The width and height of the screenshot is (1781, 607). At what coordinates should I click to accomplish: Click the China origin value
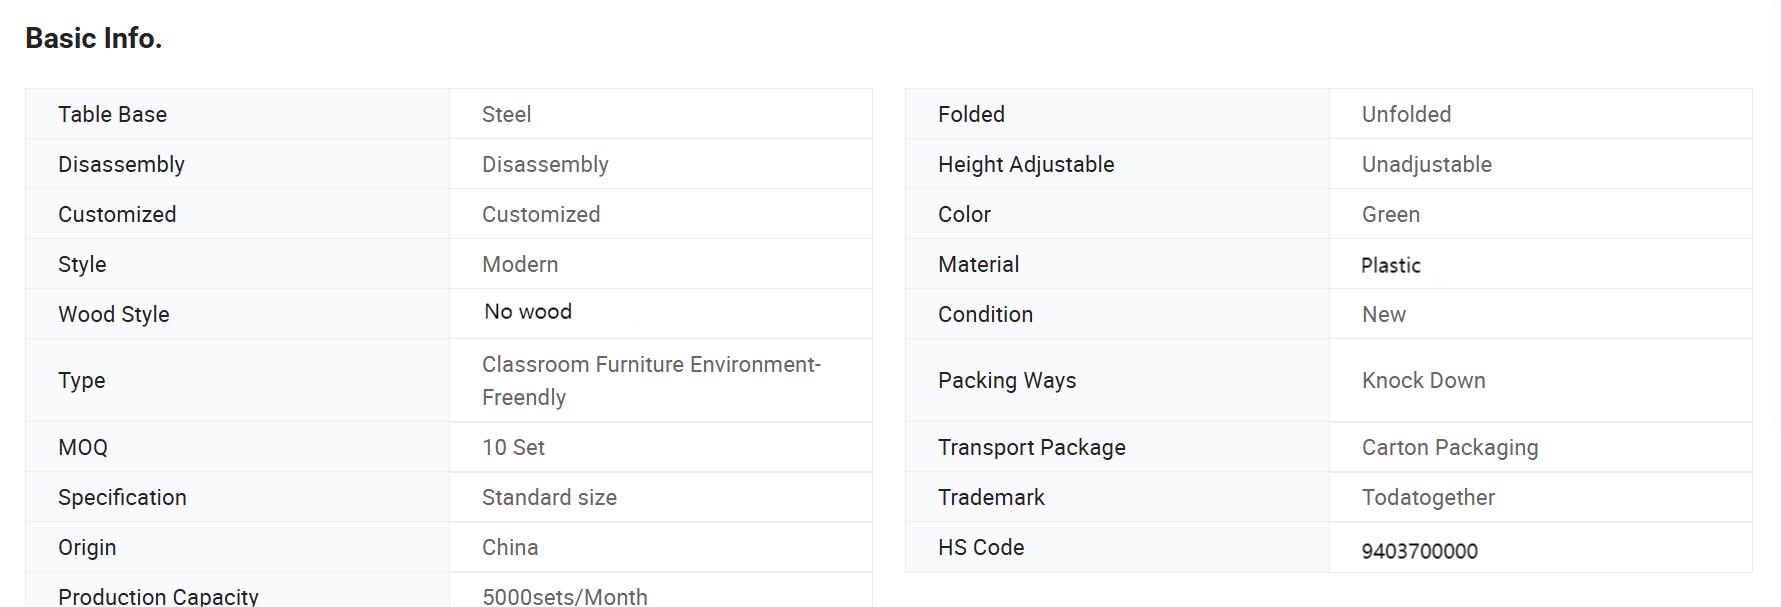(x=510, y=547)
